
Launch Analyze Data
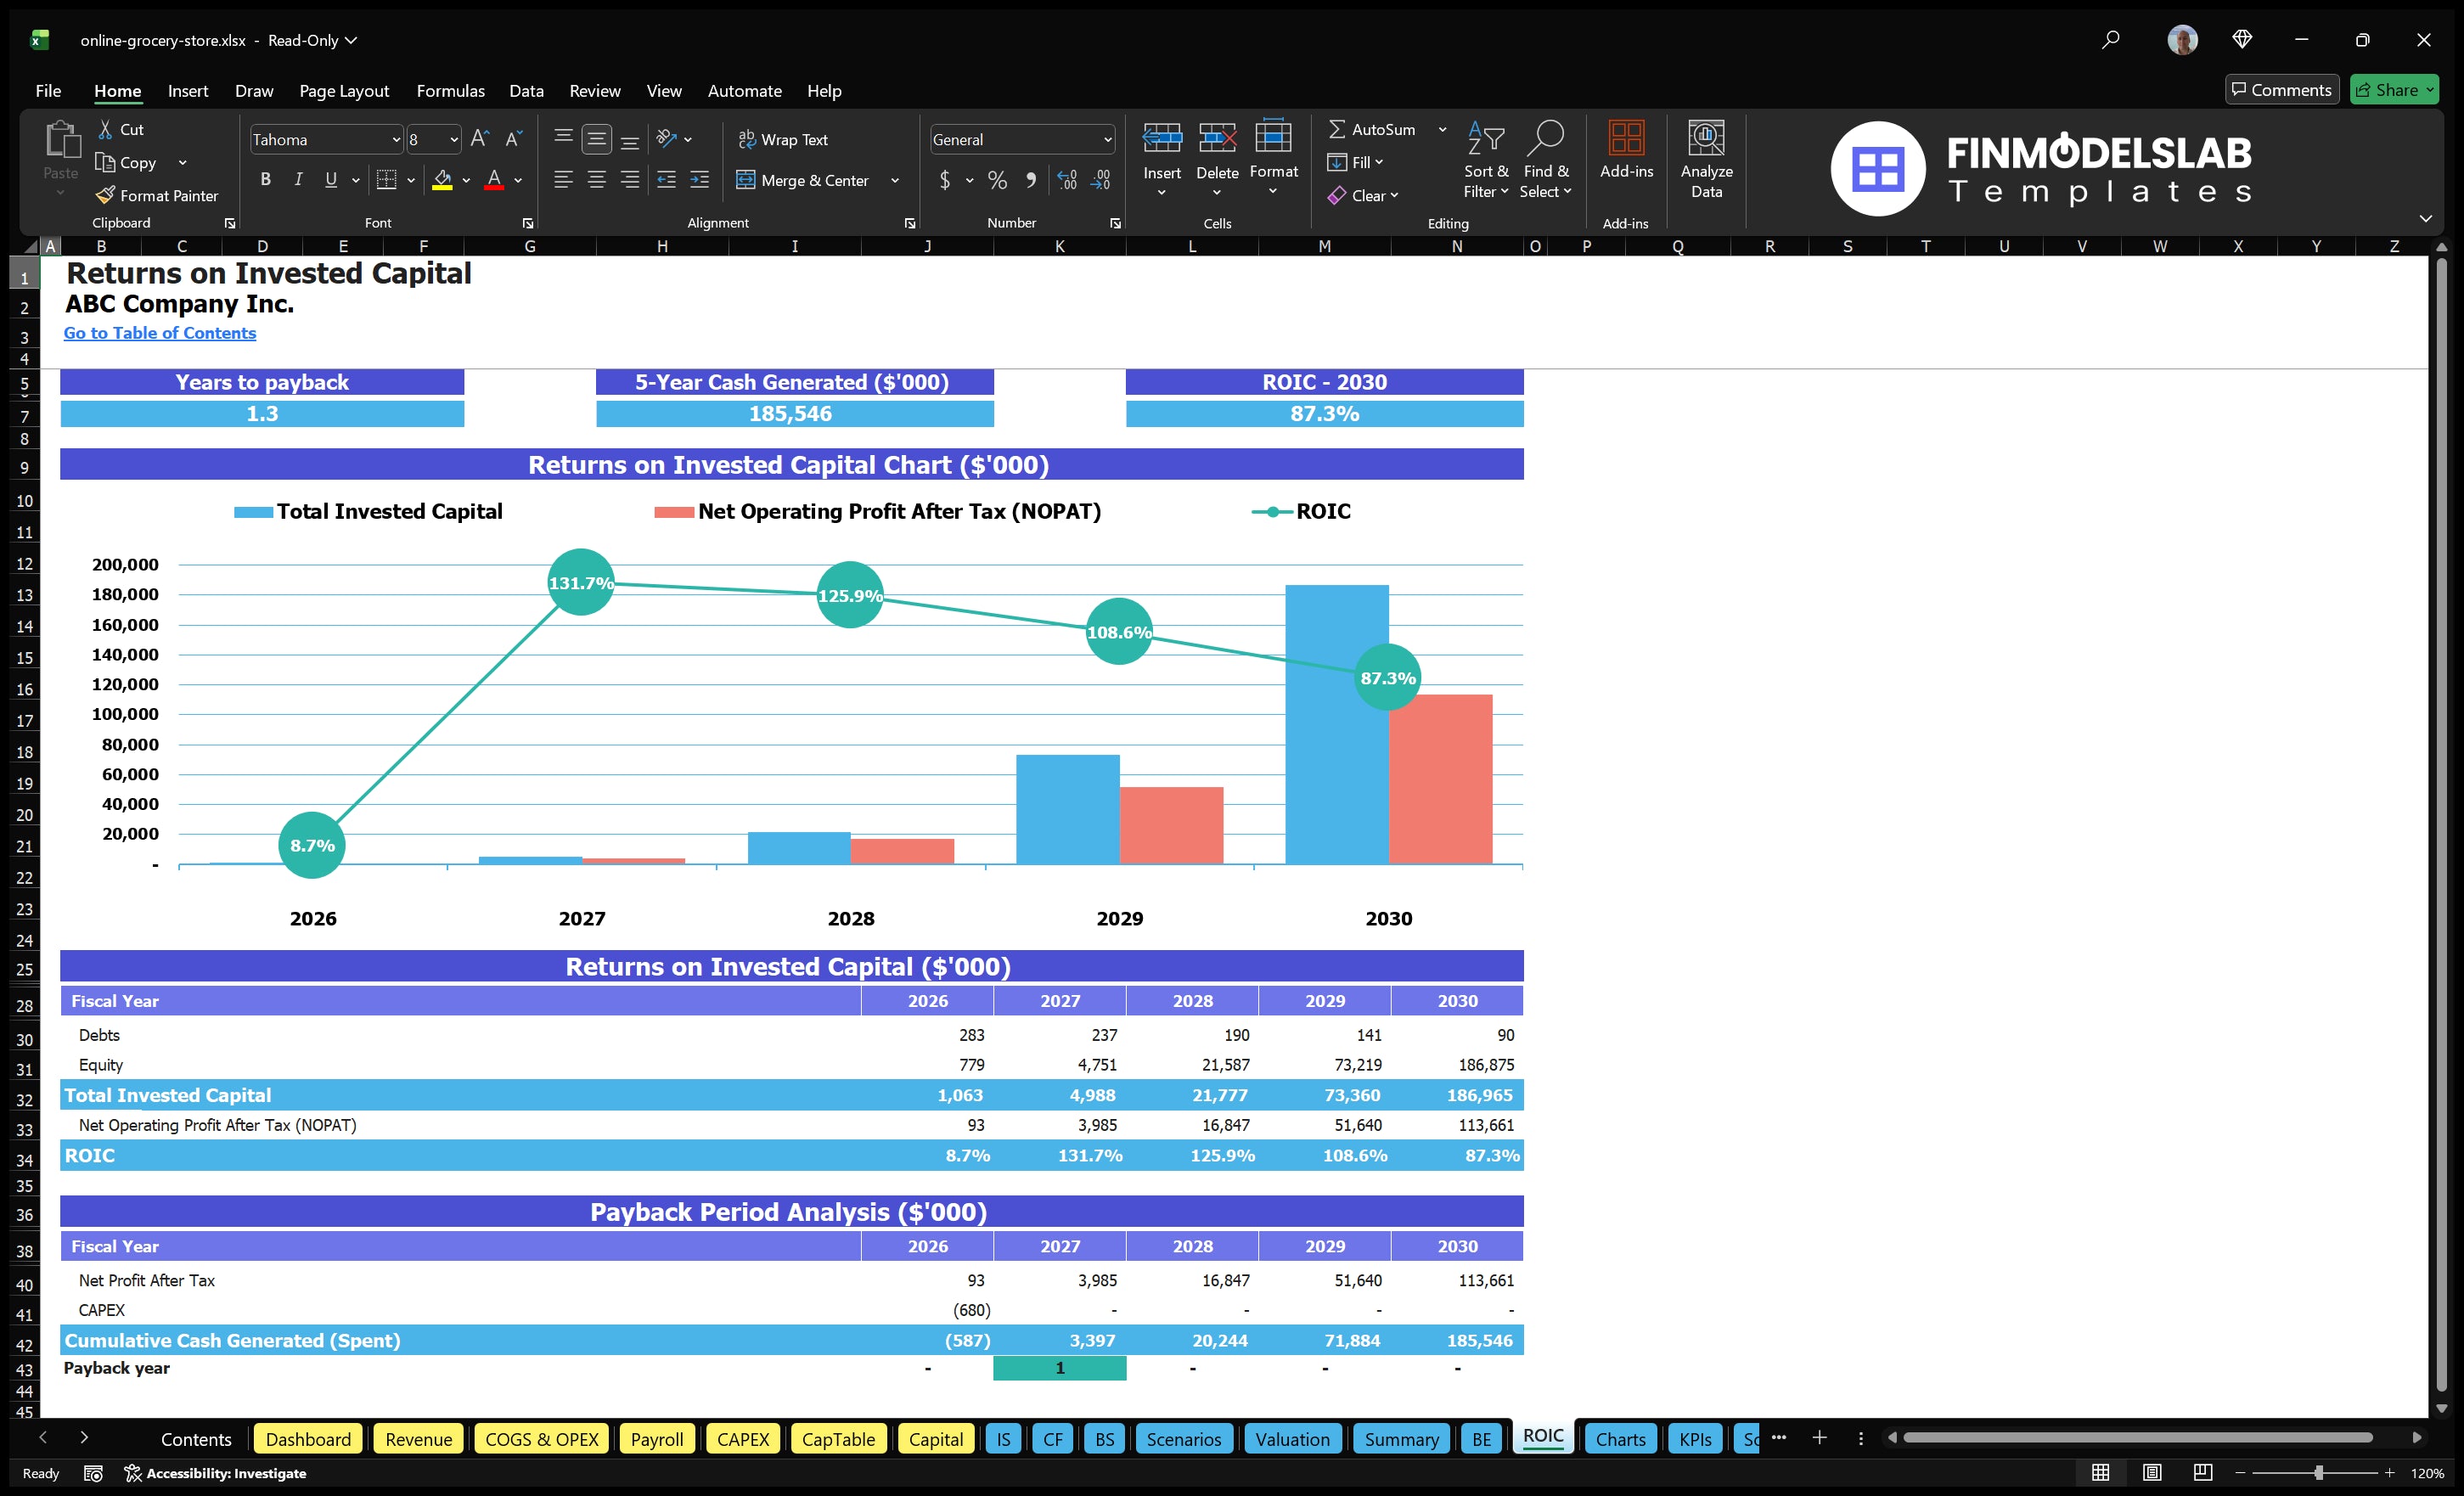1707,158
